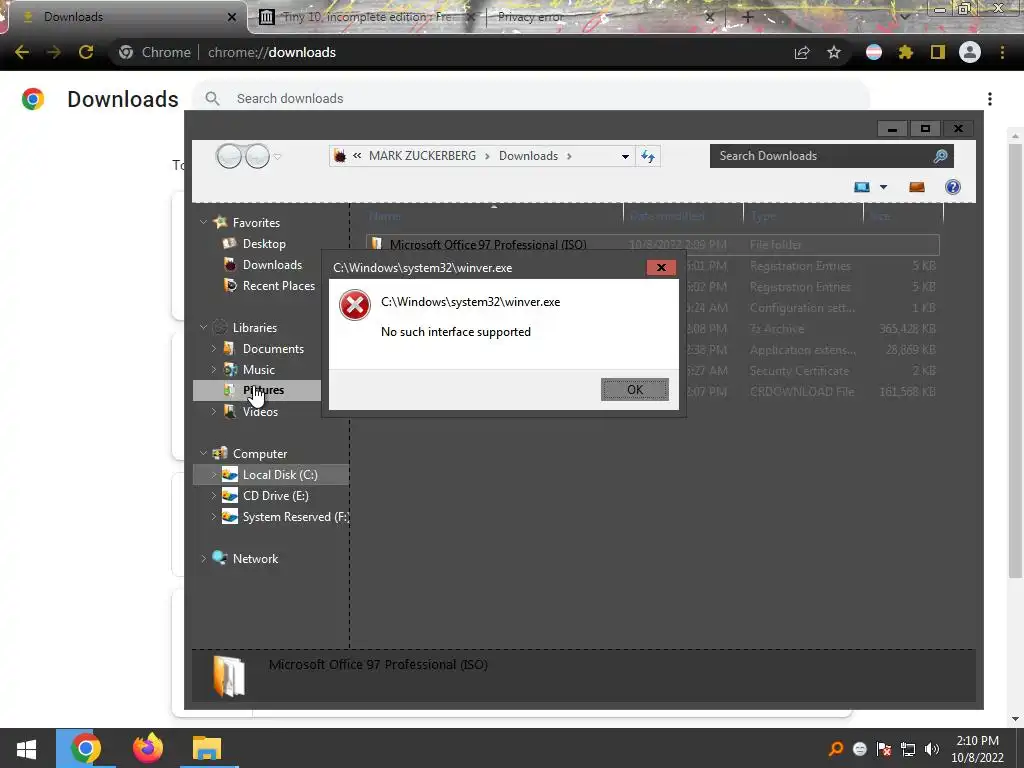1024x768 pixels.
Task: Open Chrome's three-dot main menu
Action: click(1002, 52)
